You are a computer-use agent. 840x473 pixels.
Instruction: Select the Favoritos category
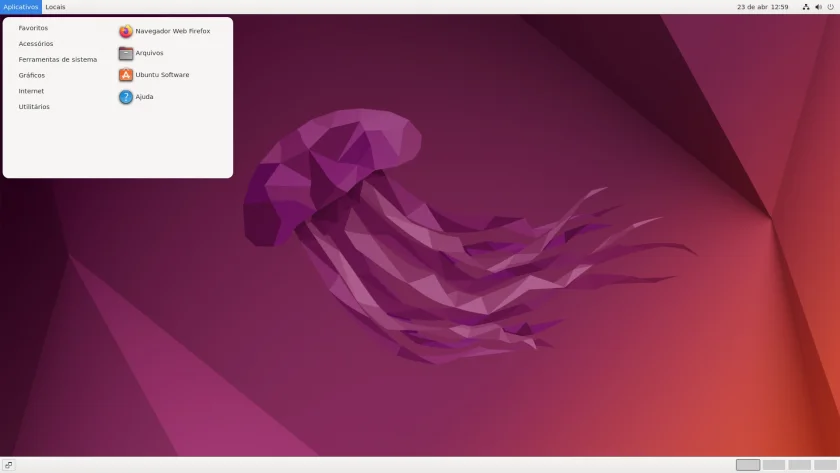pos(33,28)
